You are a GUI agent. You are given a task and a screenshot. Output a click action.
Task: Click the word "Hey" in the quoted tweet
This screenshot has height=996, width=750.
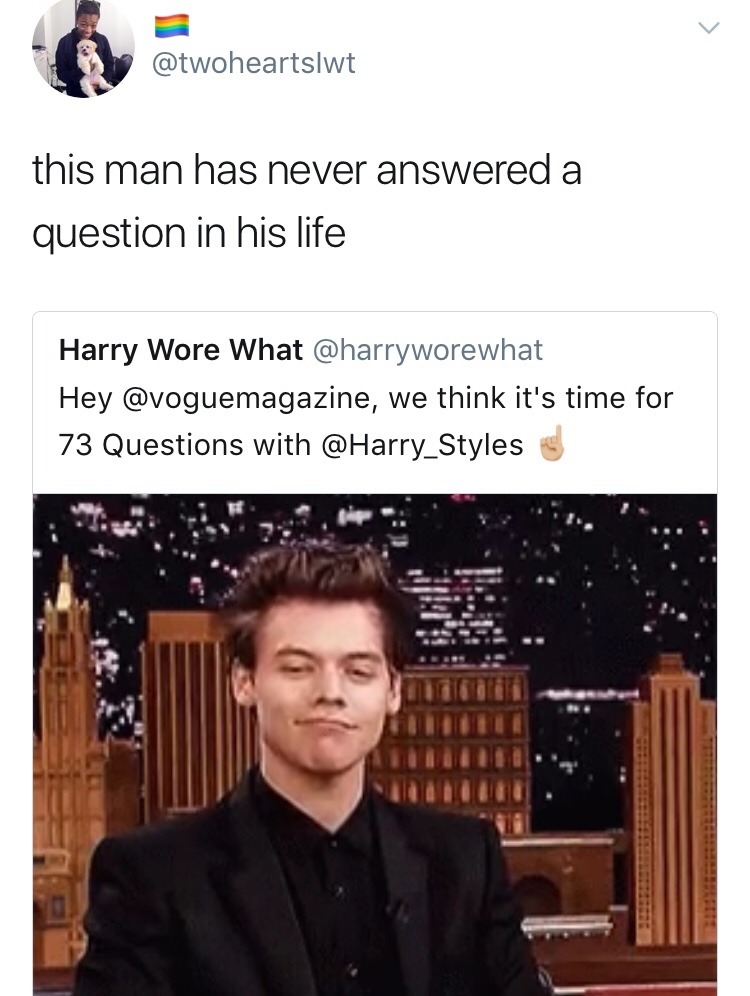point(85,398)
